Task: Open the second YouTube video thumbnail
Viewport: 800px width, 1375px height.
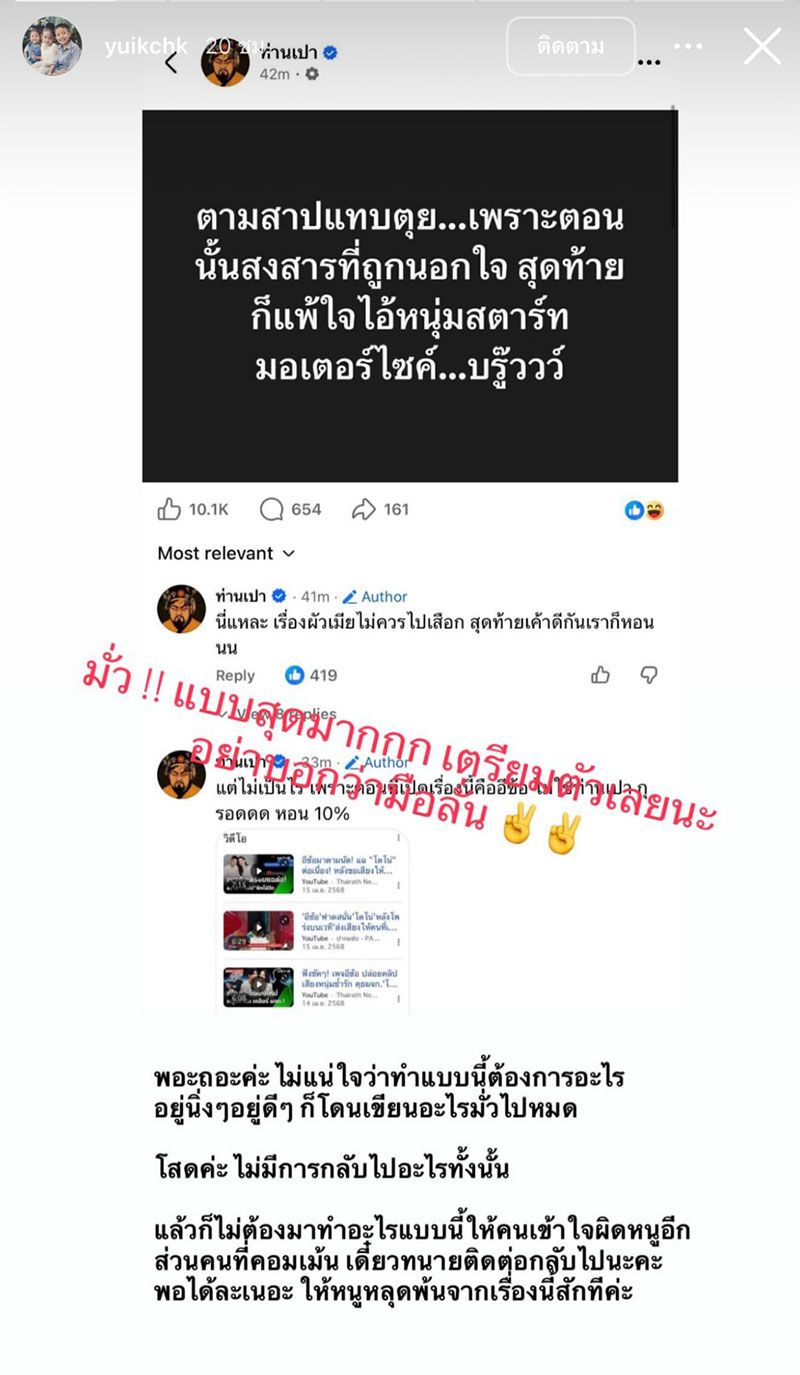Action: click(x=258, y=930)
